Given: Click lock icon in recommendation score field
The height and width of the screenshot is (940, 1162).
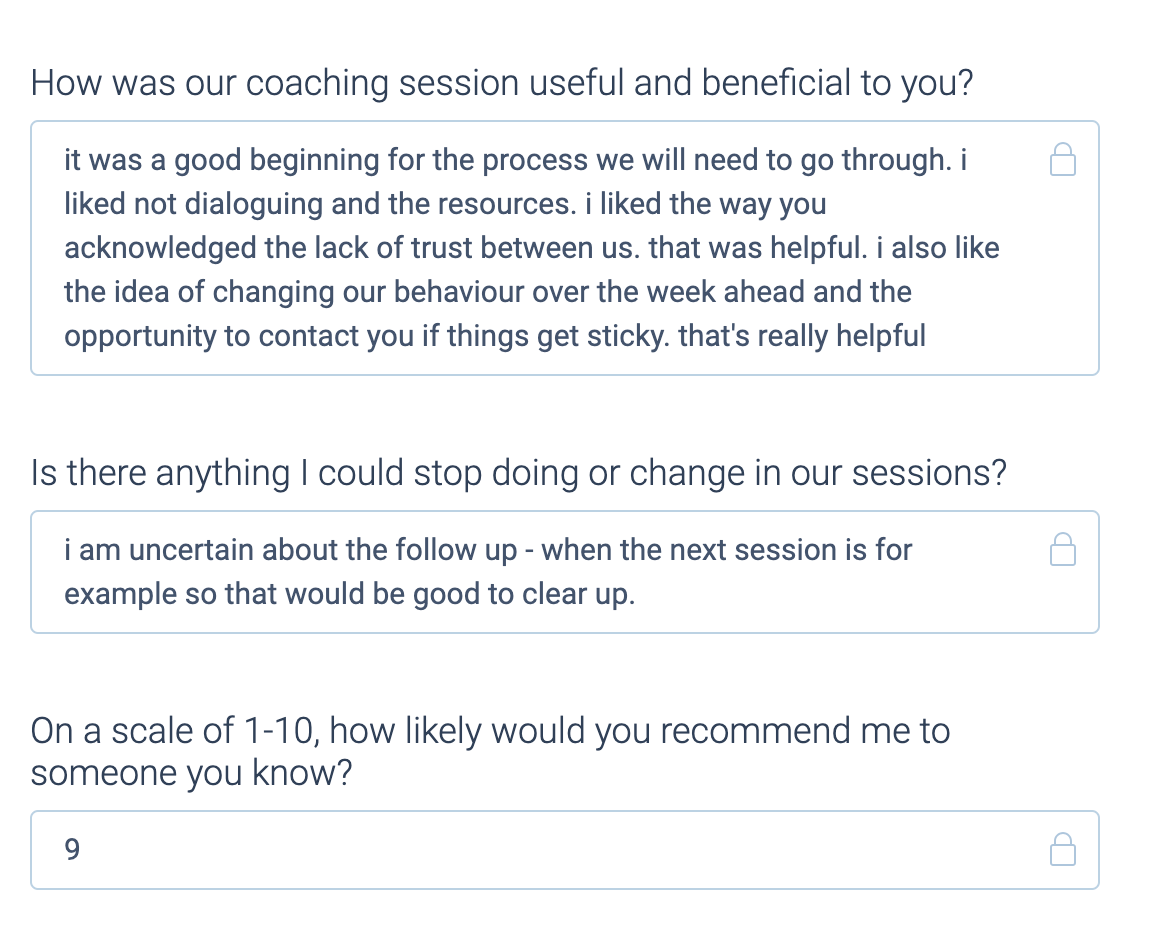Looking at the screenshot, I should [1062, 849].
